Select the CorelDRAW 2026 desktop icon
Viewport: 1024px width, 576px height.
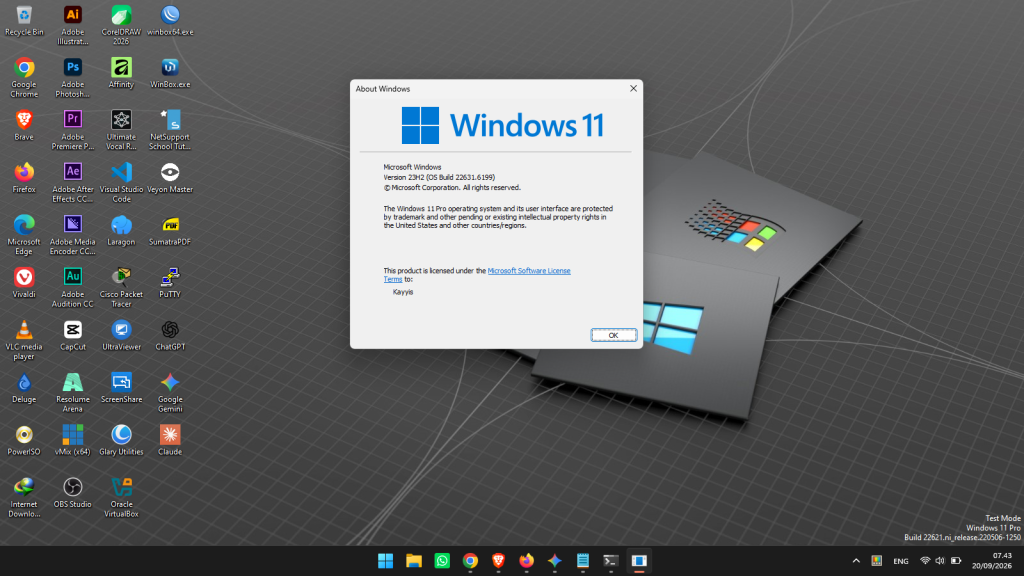click(121, 25)
